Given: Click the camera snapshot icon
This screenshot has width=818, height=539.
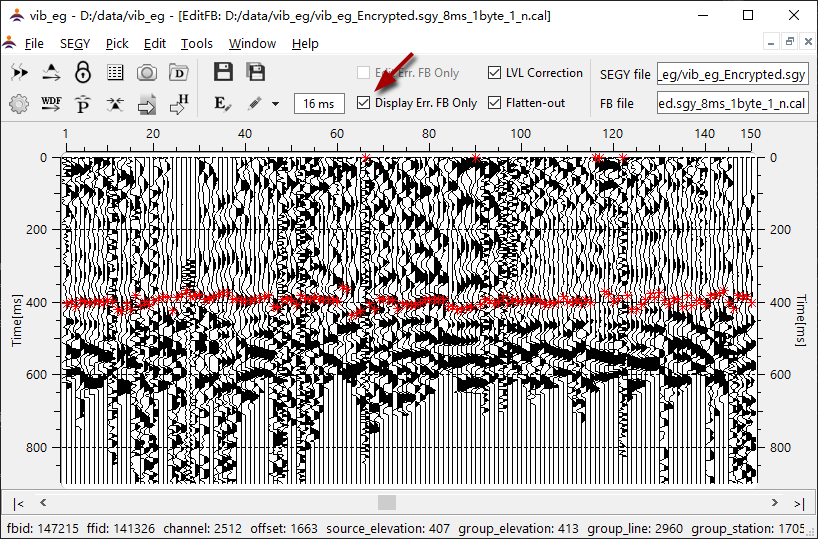Looking at the screenshot, I should click(x=147, y=73).
